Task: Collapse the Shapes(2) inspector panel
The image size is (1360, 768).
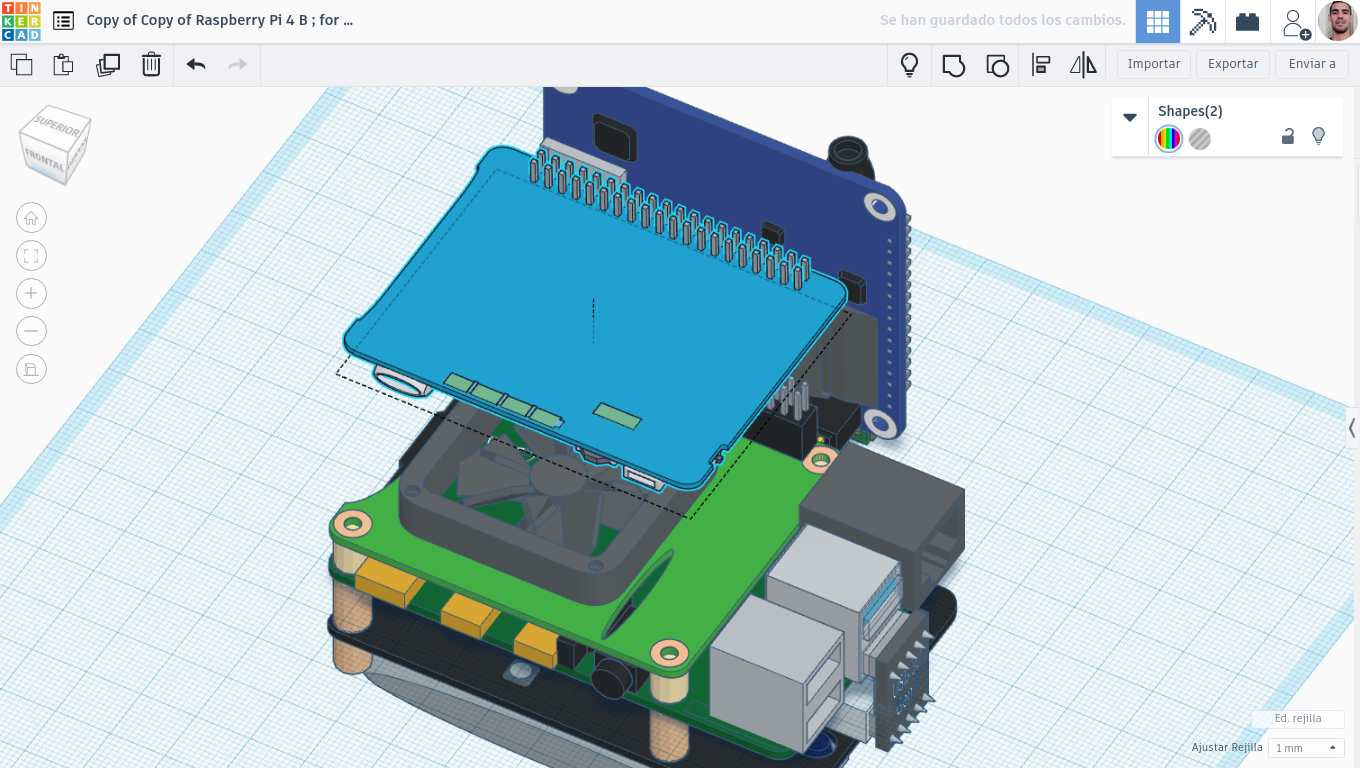Action: tap(1130, 117)
